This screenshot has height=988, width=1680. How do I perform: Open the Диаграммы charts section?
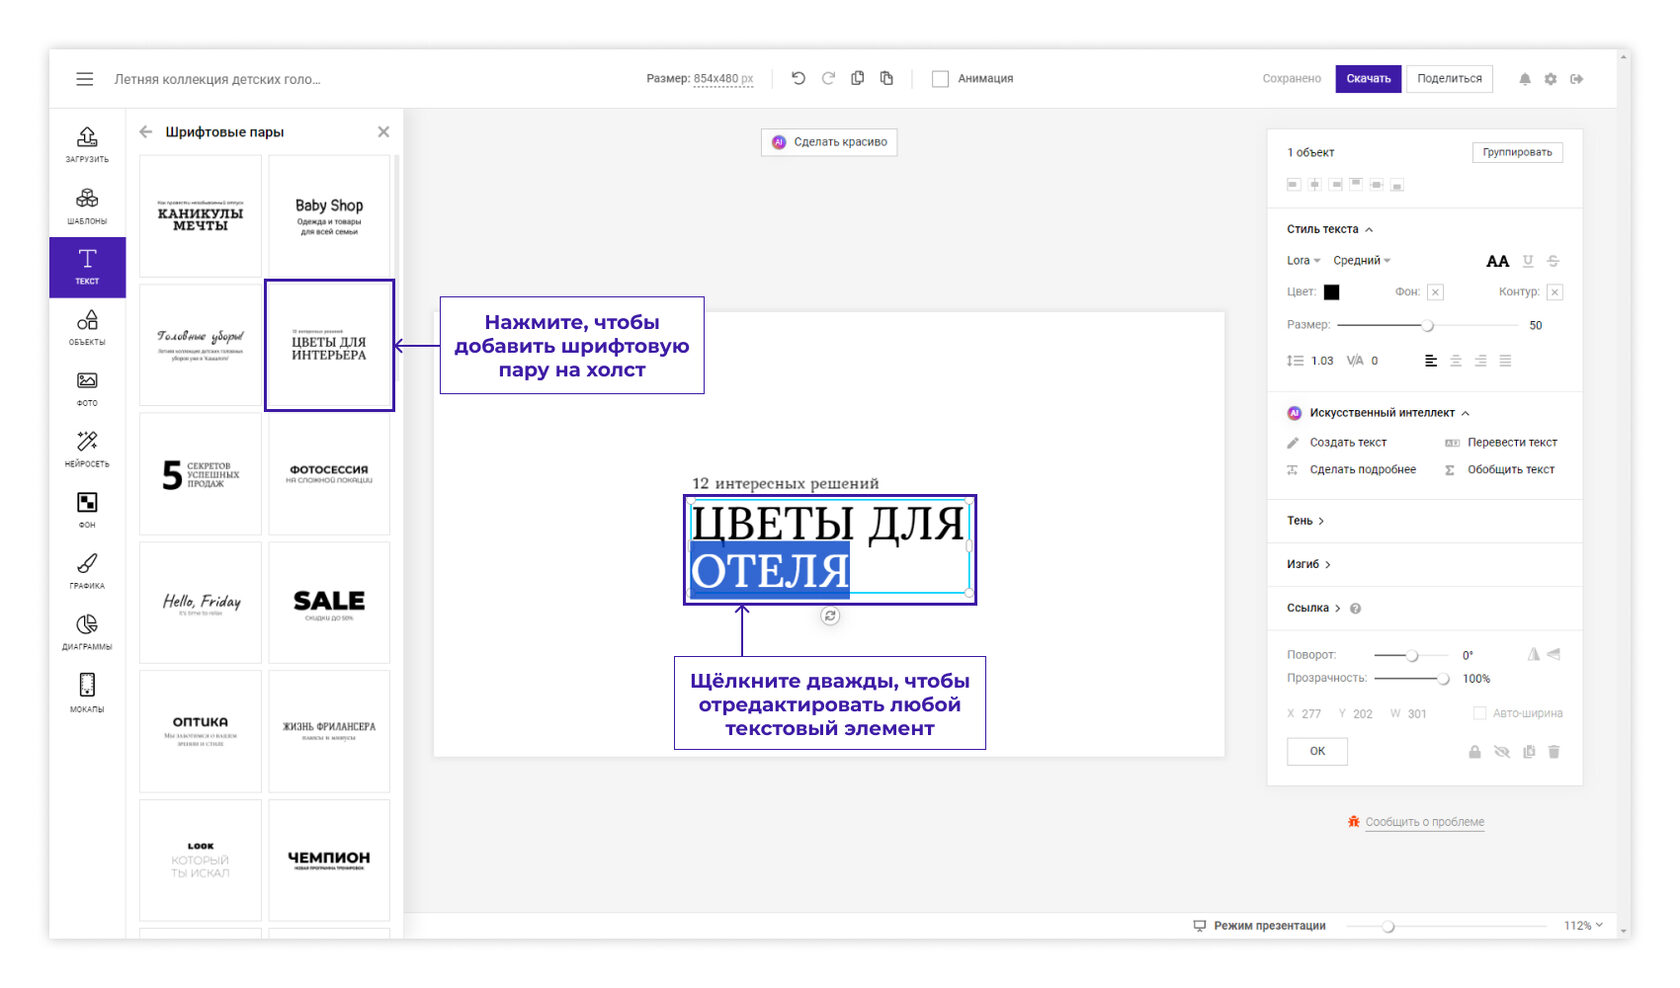pos(87,632)
